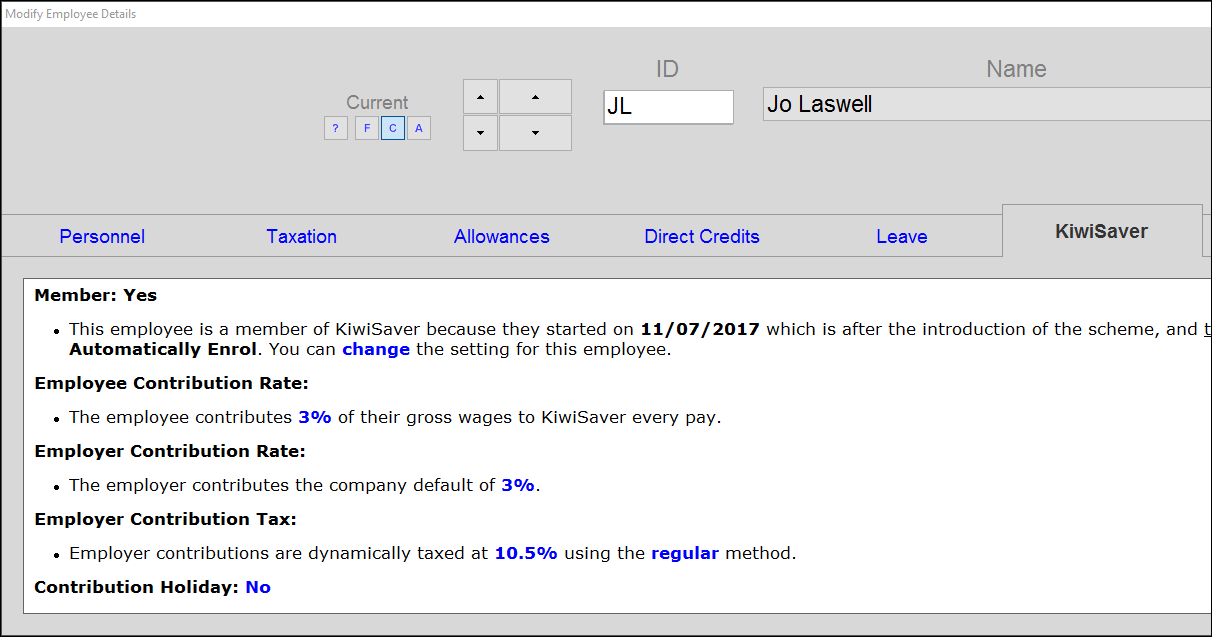The width and height of the screenshot is (1212, 637).
Task: Select the Direct Credits tab
Action: [x=702, y=237]
